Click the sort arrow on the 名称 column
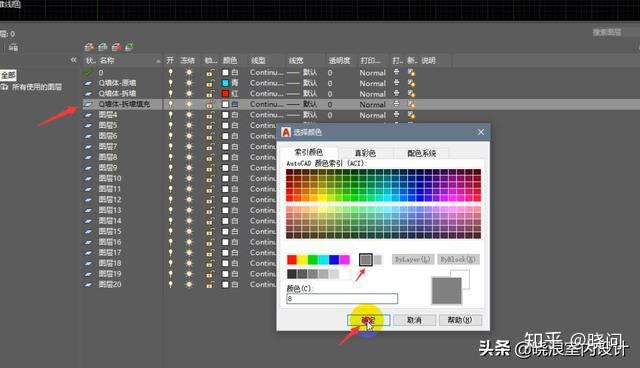Screen dimensions: 640x368 pos(158,61)
